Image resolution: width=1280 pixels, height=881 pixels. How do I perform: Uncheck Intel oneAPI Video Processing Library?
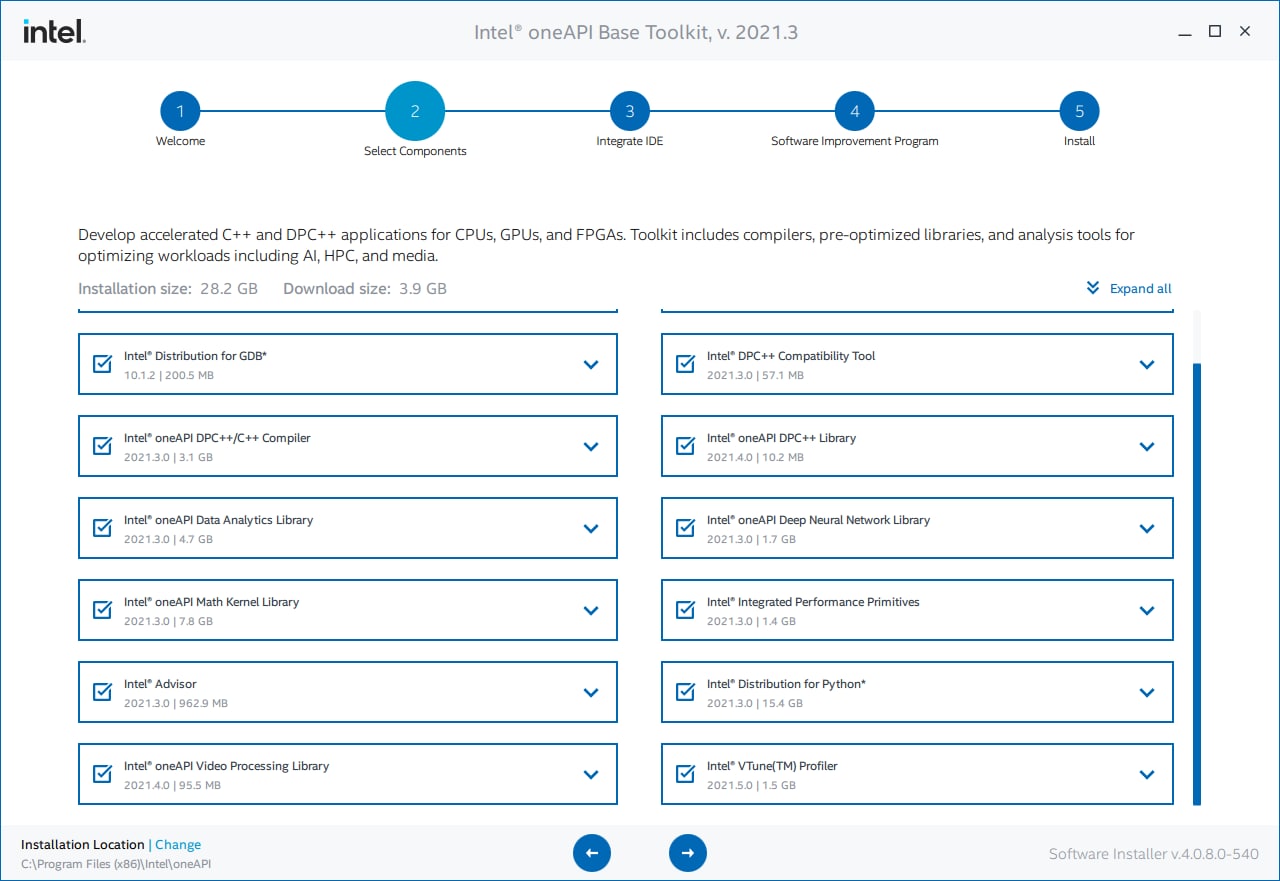point(102,774)
